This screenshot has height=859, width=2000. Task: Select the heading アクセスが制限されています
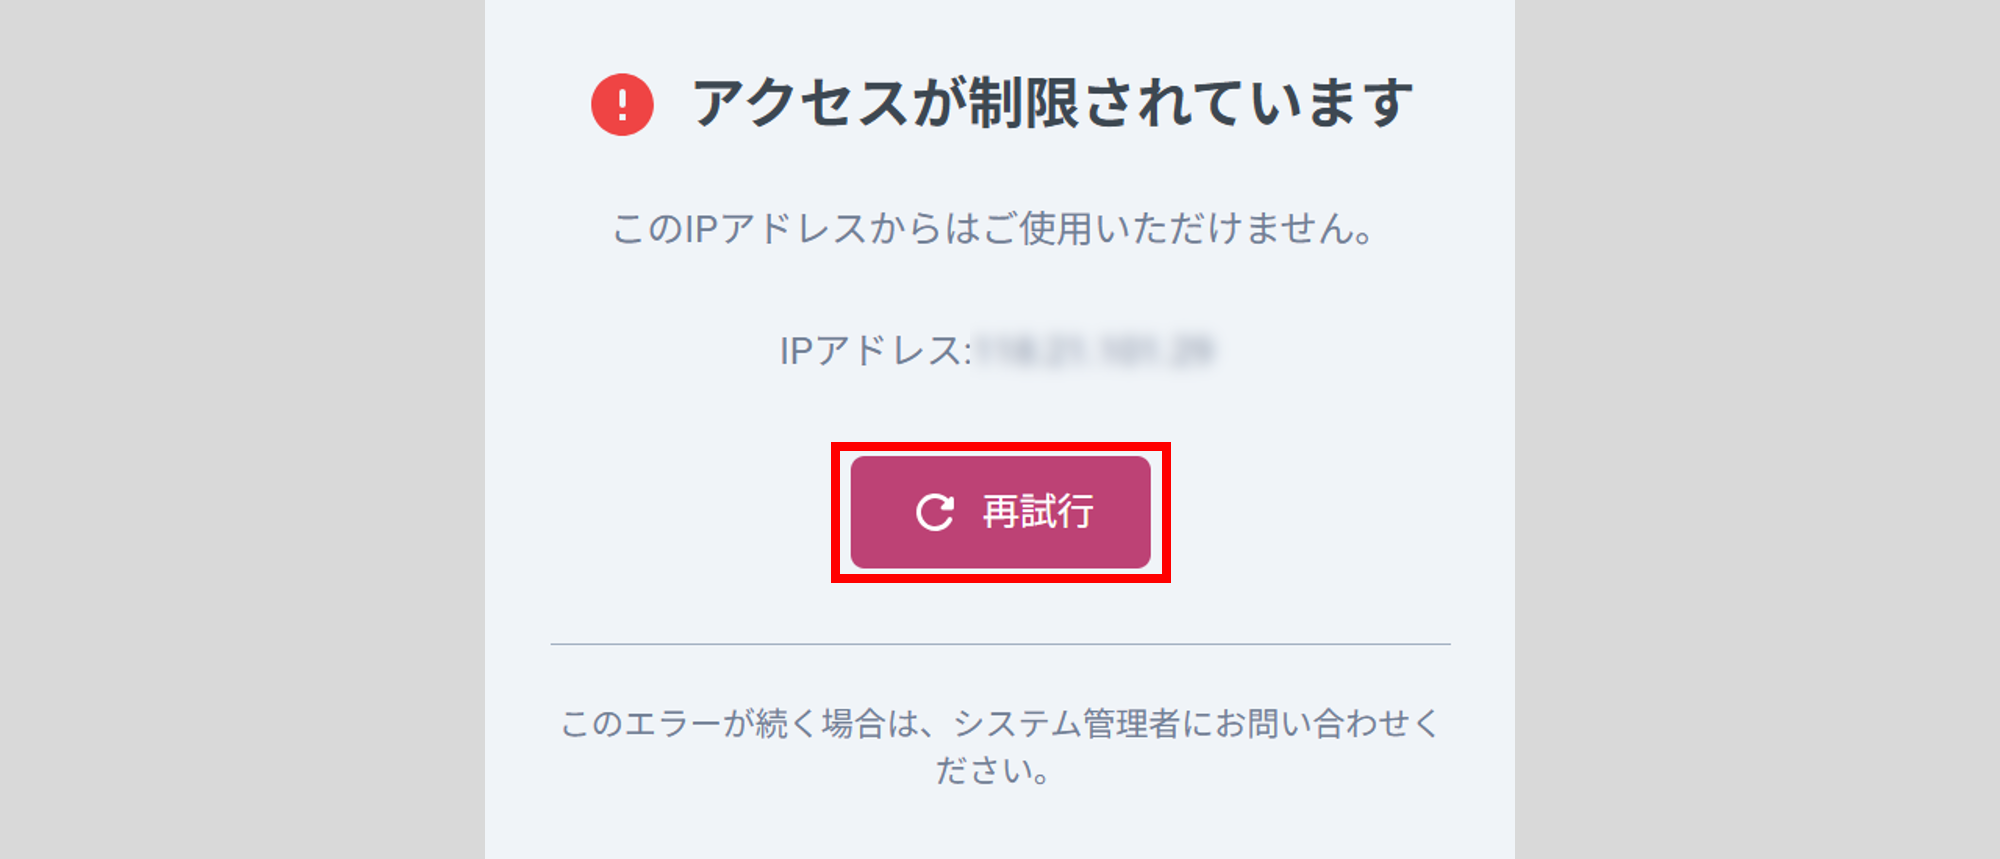tap(1052, 103)
